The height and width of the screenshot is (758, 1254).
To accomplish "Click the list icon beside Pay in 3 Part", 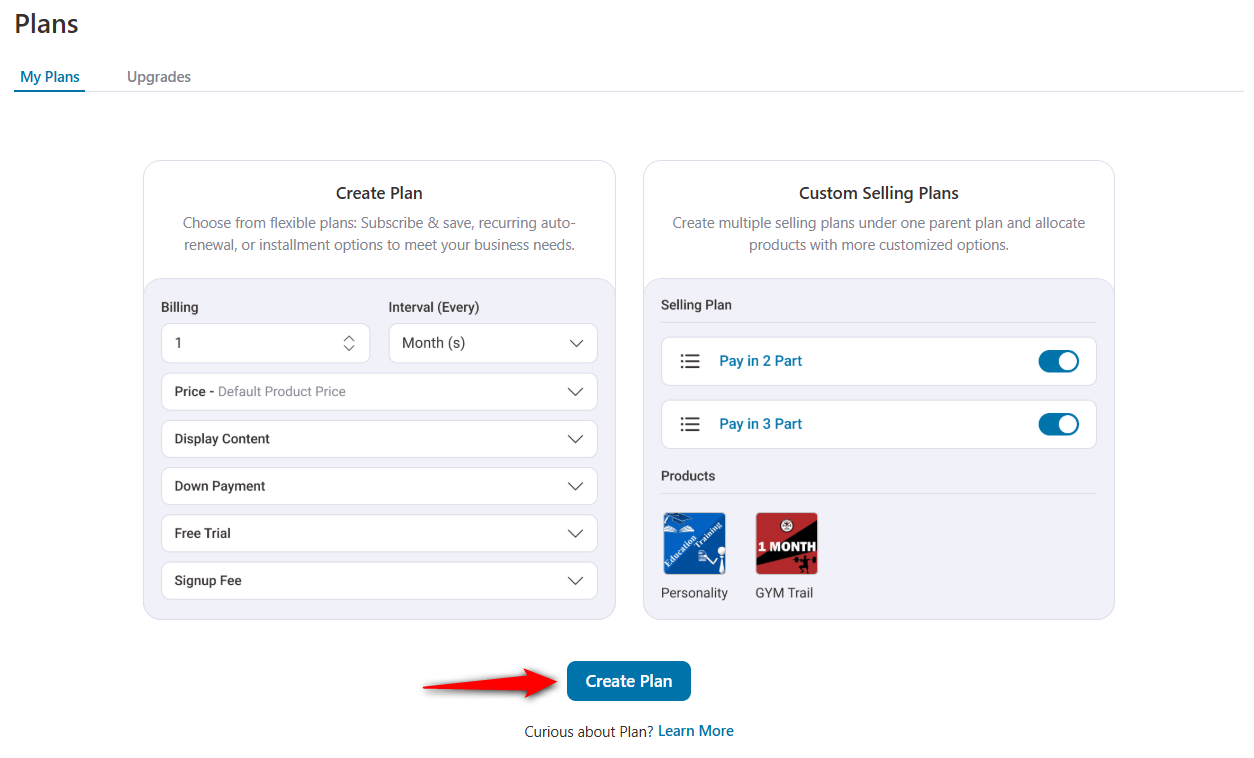I will coord(690,424).
